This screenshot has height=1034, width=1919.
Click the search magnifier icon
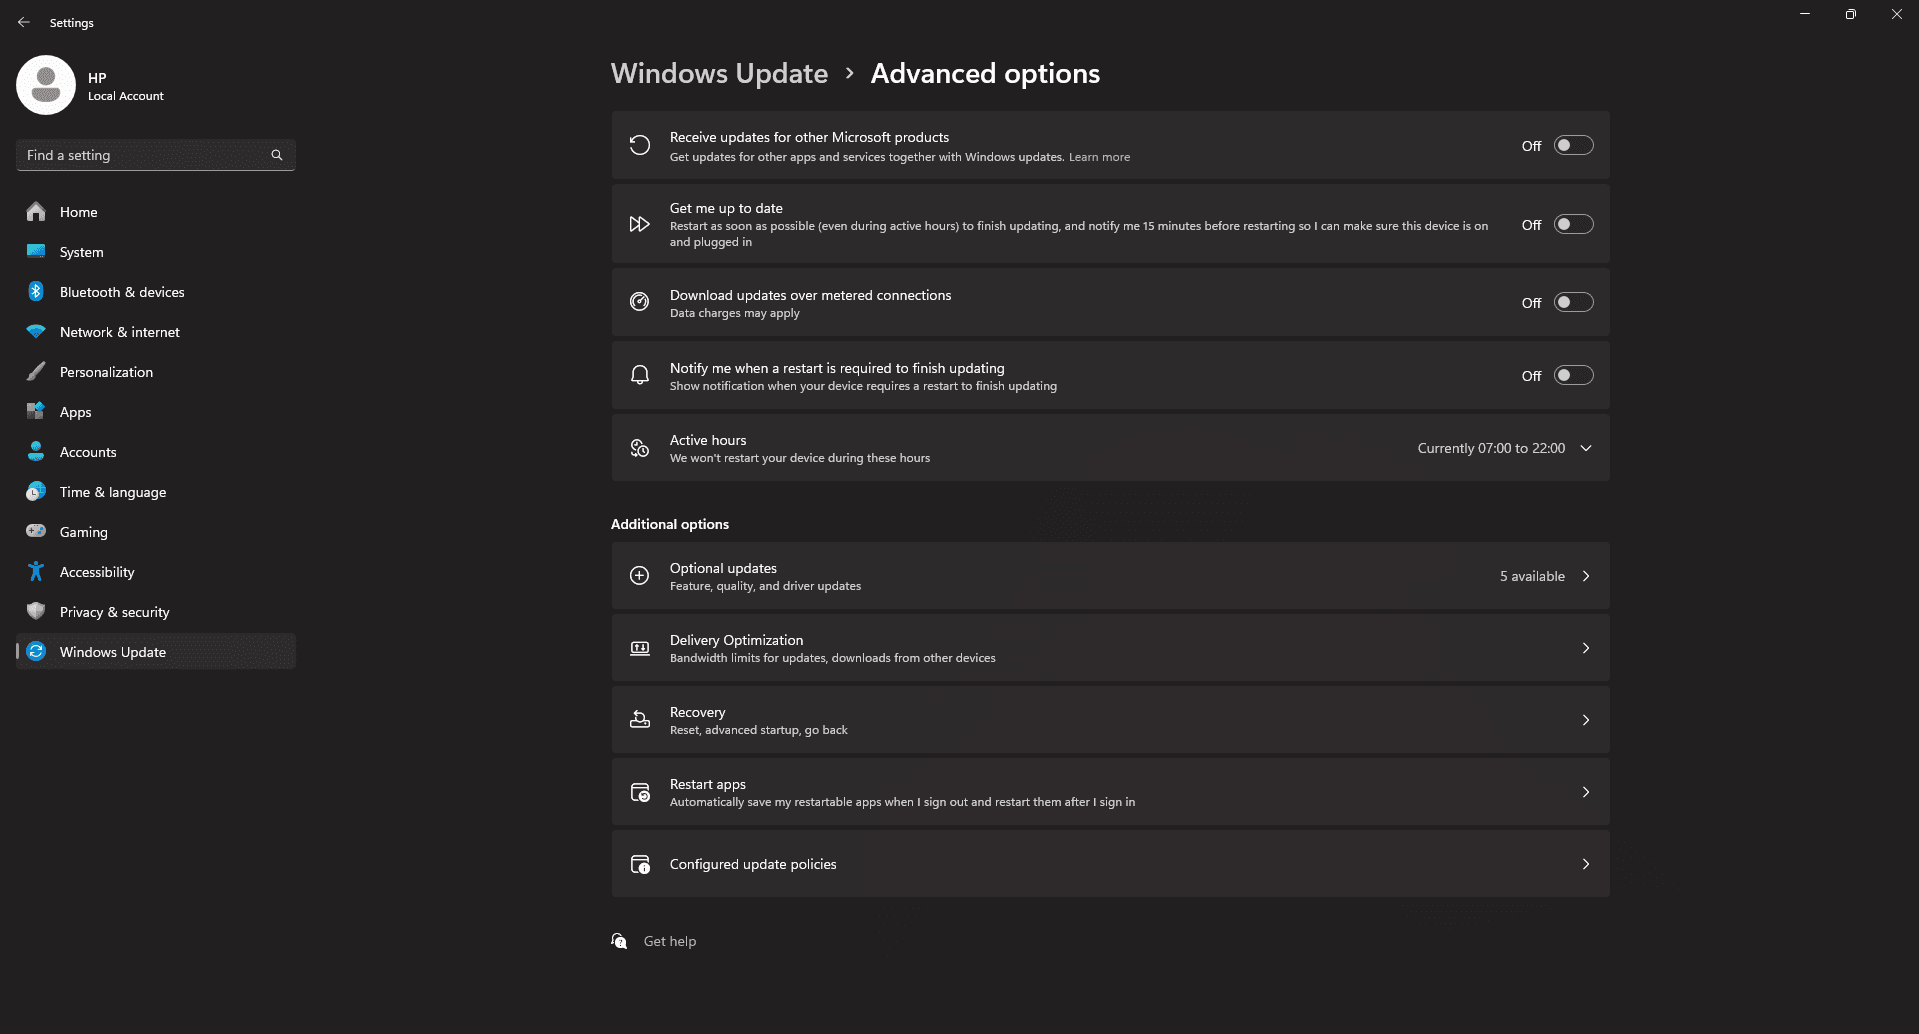tap(277, 155)
